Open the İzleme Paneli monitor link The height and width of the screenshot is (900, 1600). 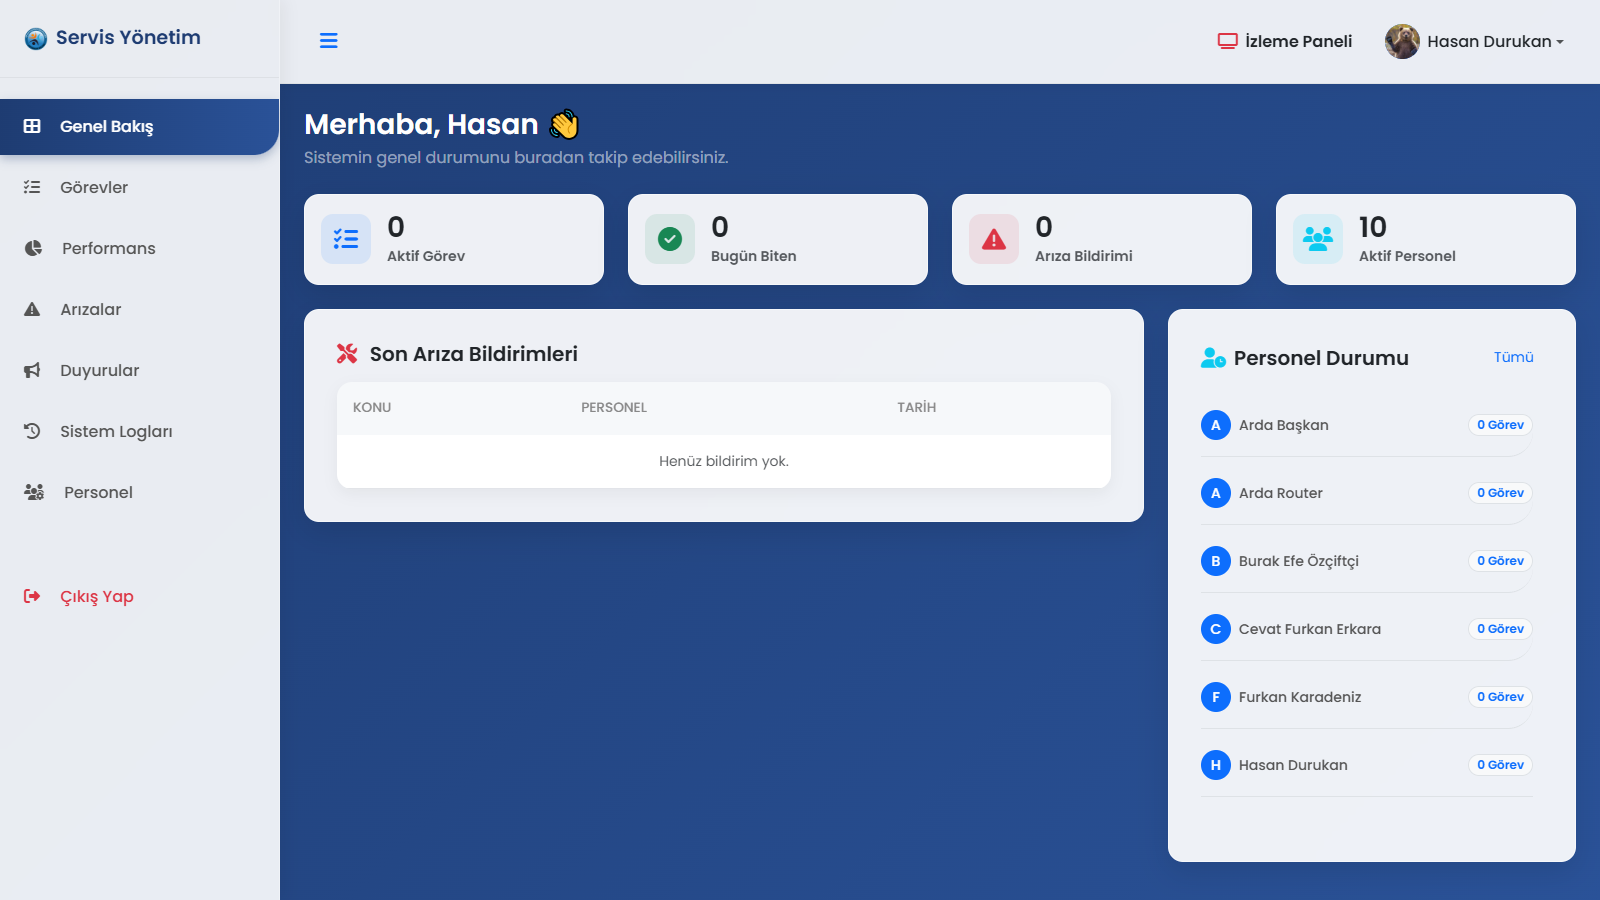(1284, 41)
